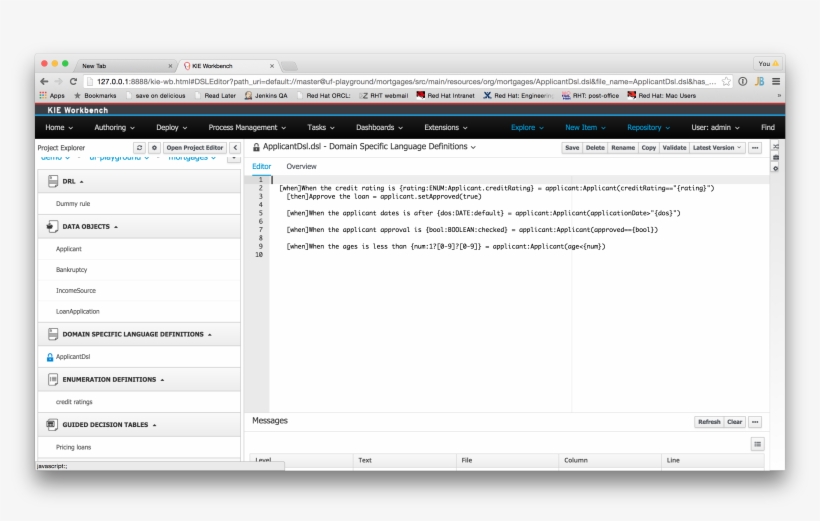Screen dimensions: 820x521
Task: Click the Copy button
Action: (648, 148)
